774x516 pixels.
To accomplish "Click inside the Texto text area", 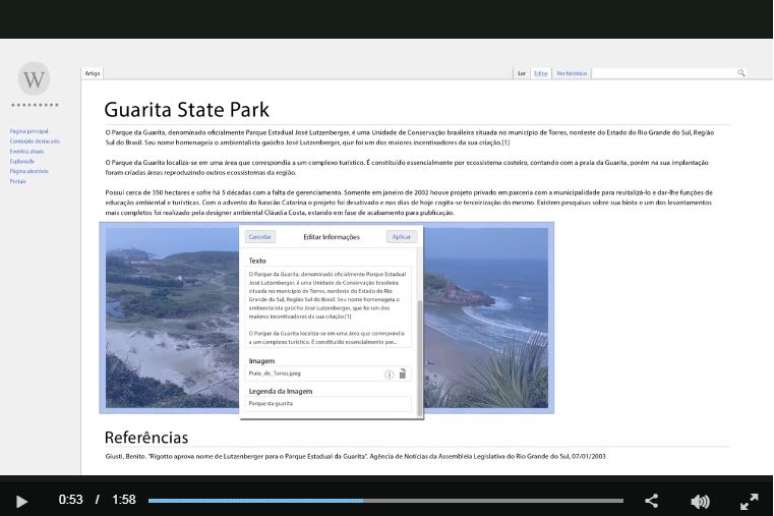I will tap(328, 307).
